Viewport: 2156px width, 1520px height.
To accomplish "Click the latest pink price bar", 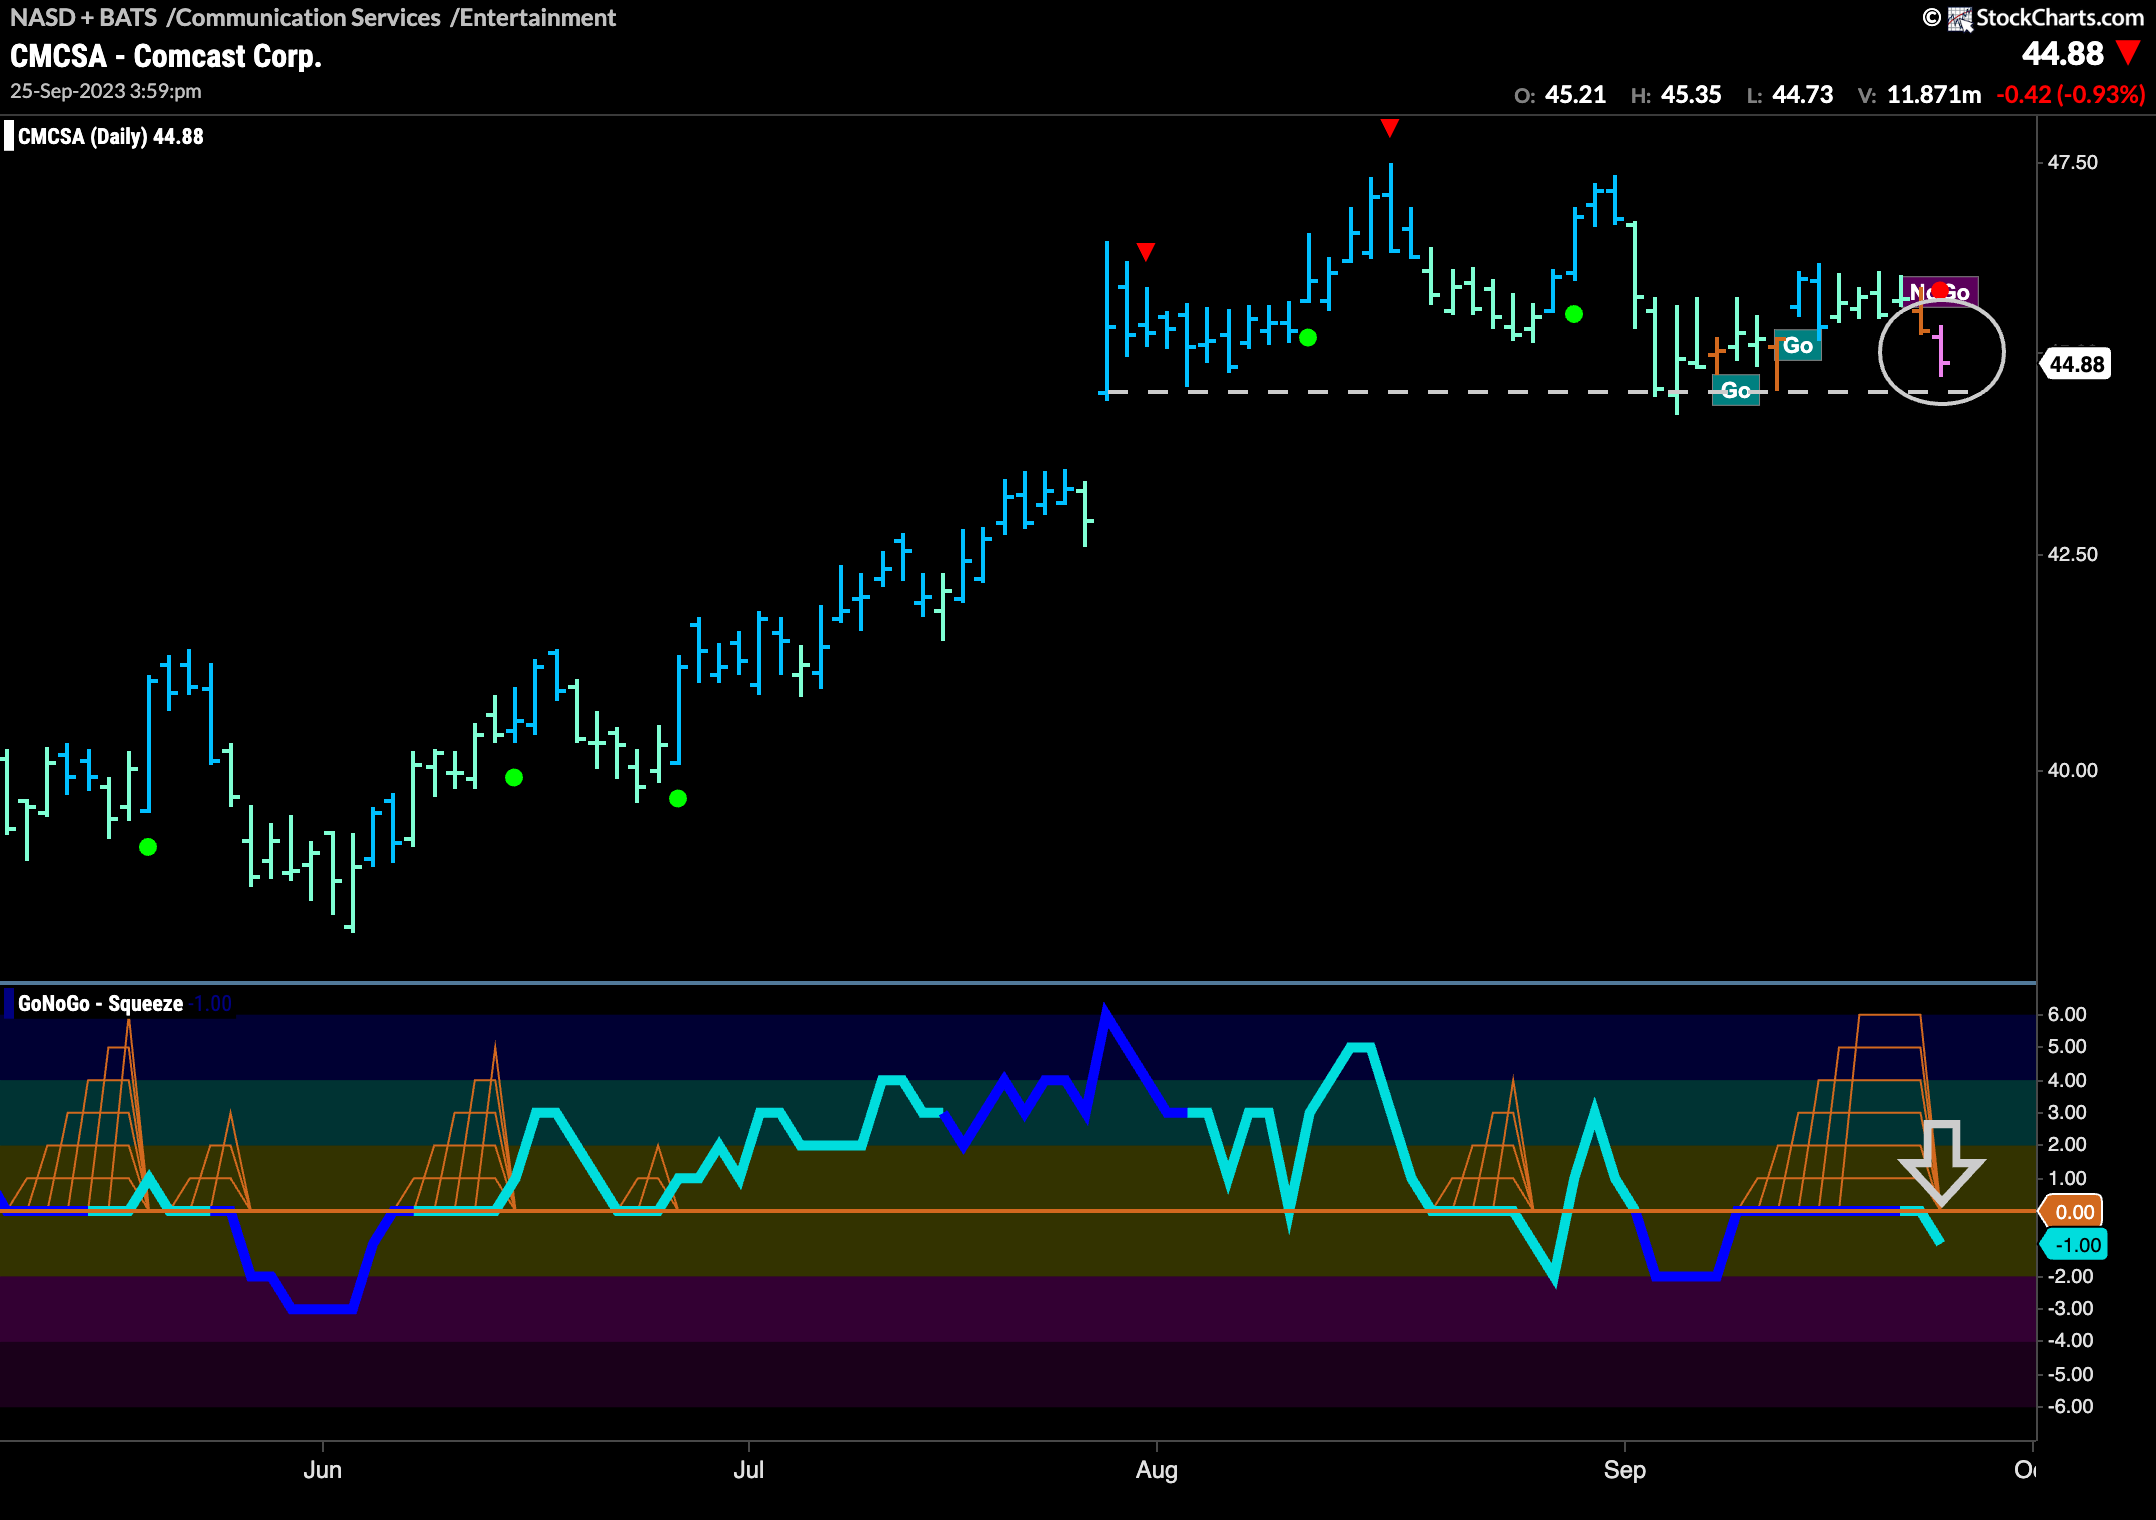I will (x=1941, y=350).
